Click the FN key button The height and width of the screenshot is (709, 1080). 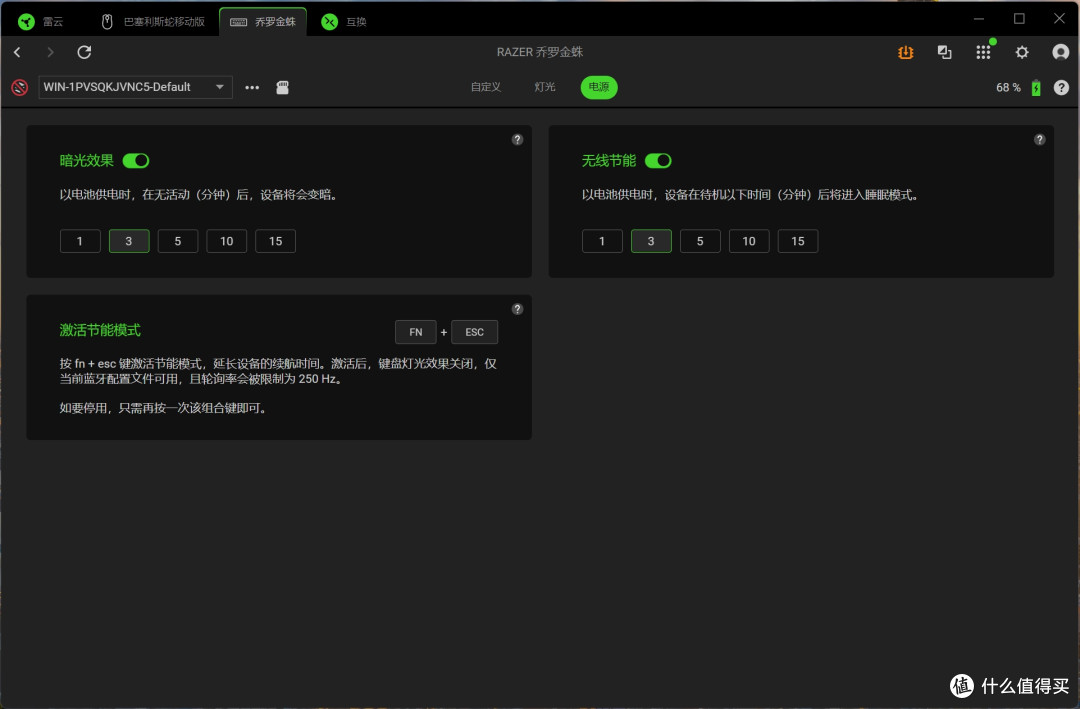click(415, 332)
